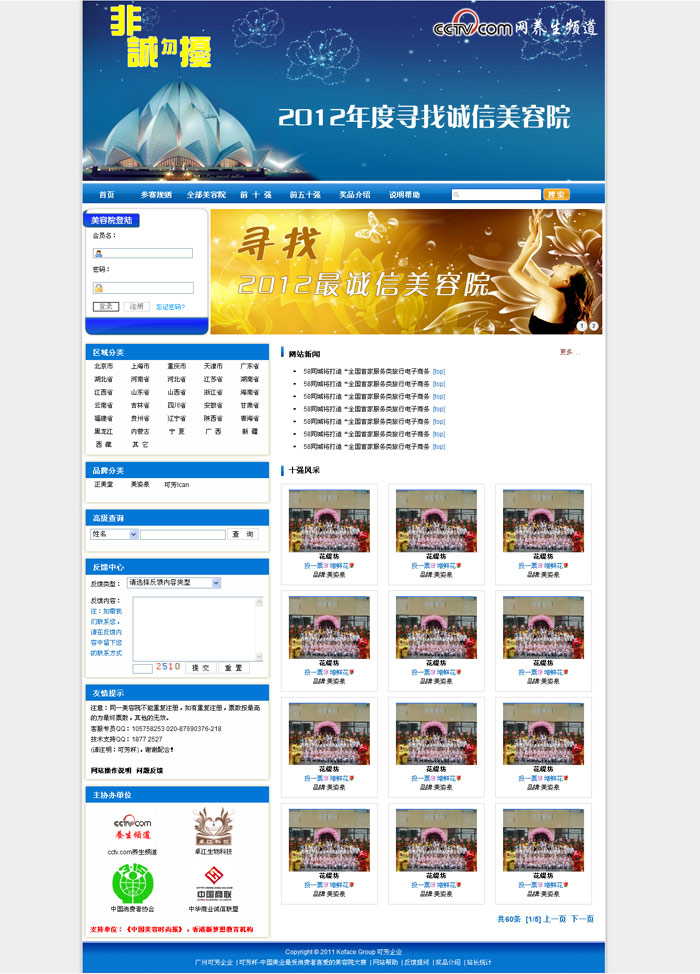Image resolution: width=700 pixels, height=974 pixels.
Task: Select 参赛规则 in the navigation bar
Action: tap(156, 195)
